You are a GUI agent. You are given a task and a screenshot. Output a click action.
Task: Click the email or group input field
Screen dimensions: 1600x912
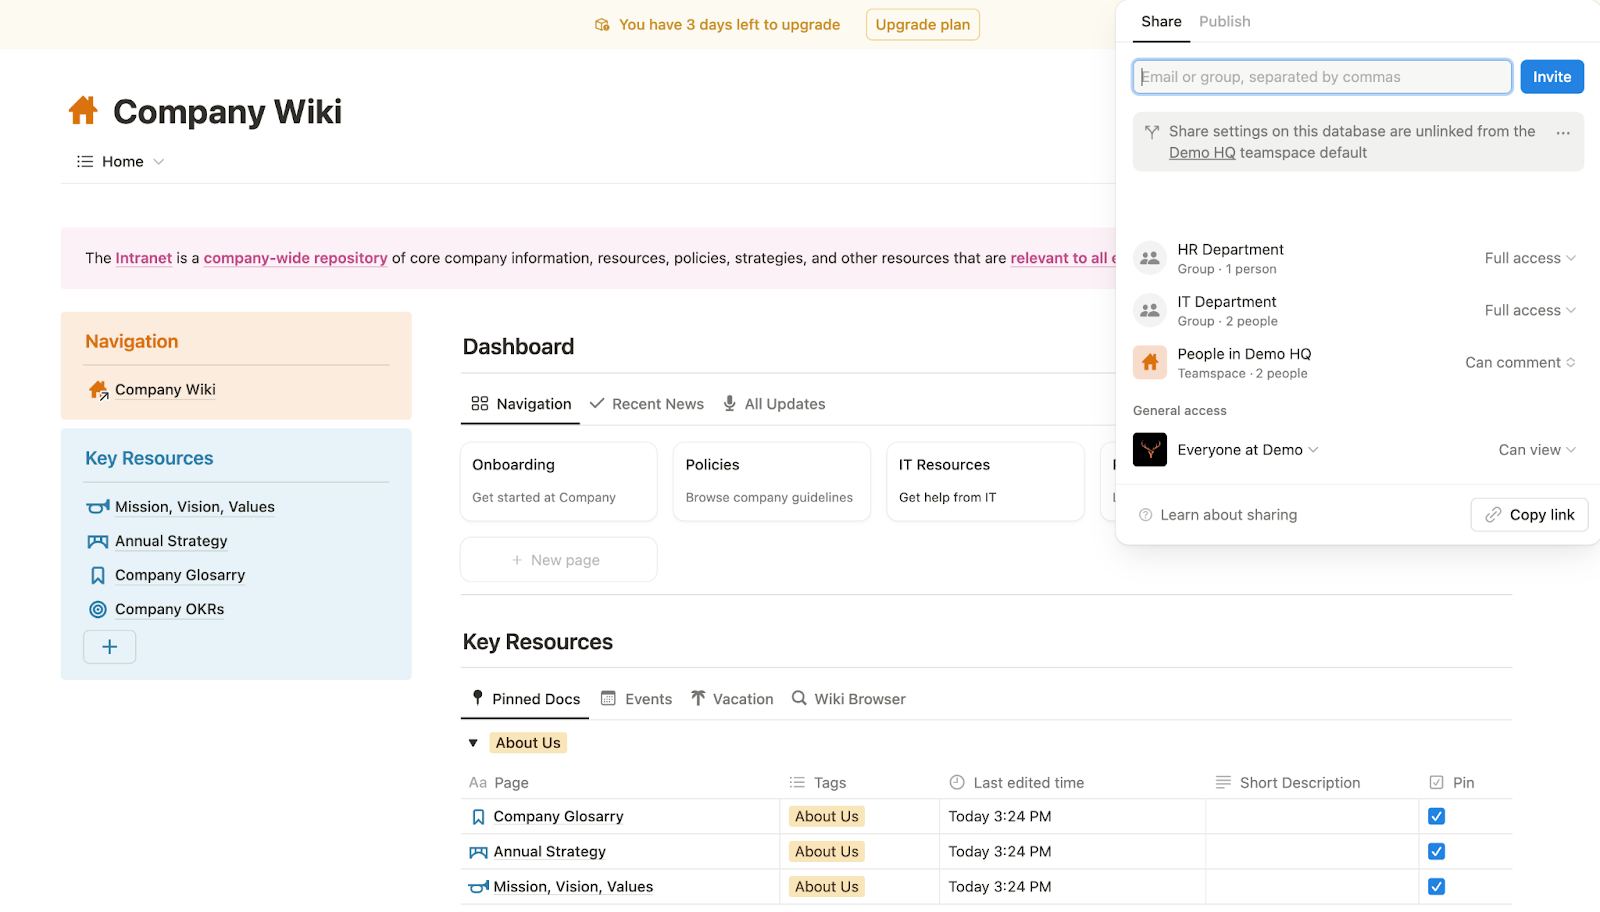click(x=1321, y=77)
